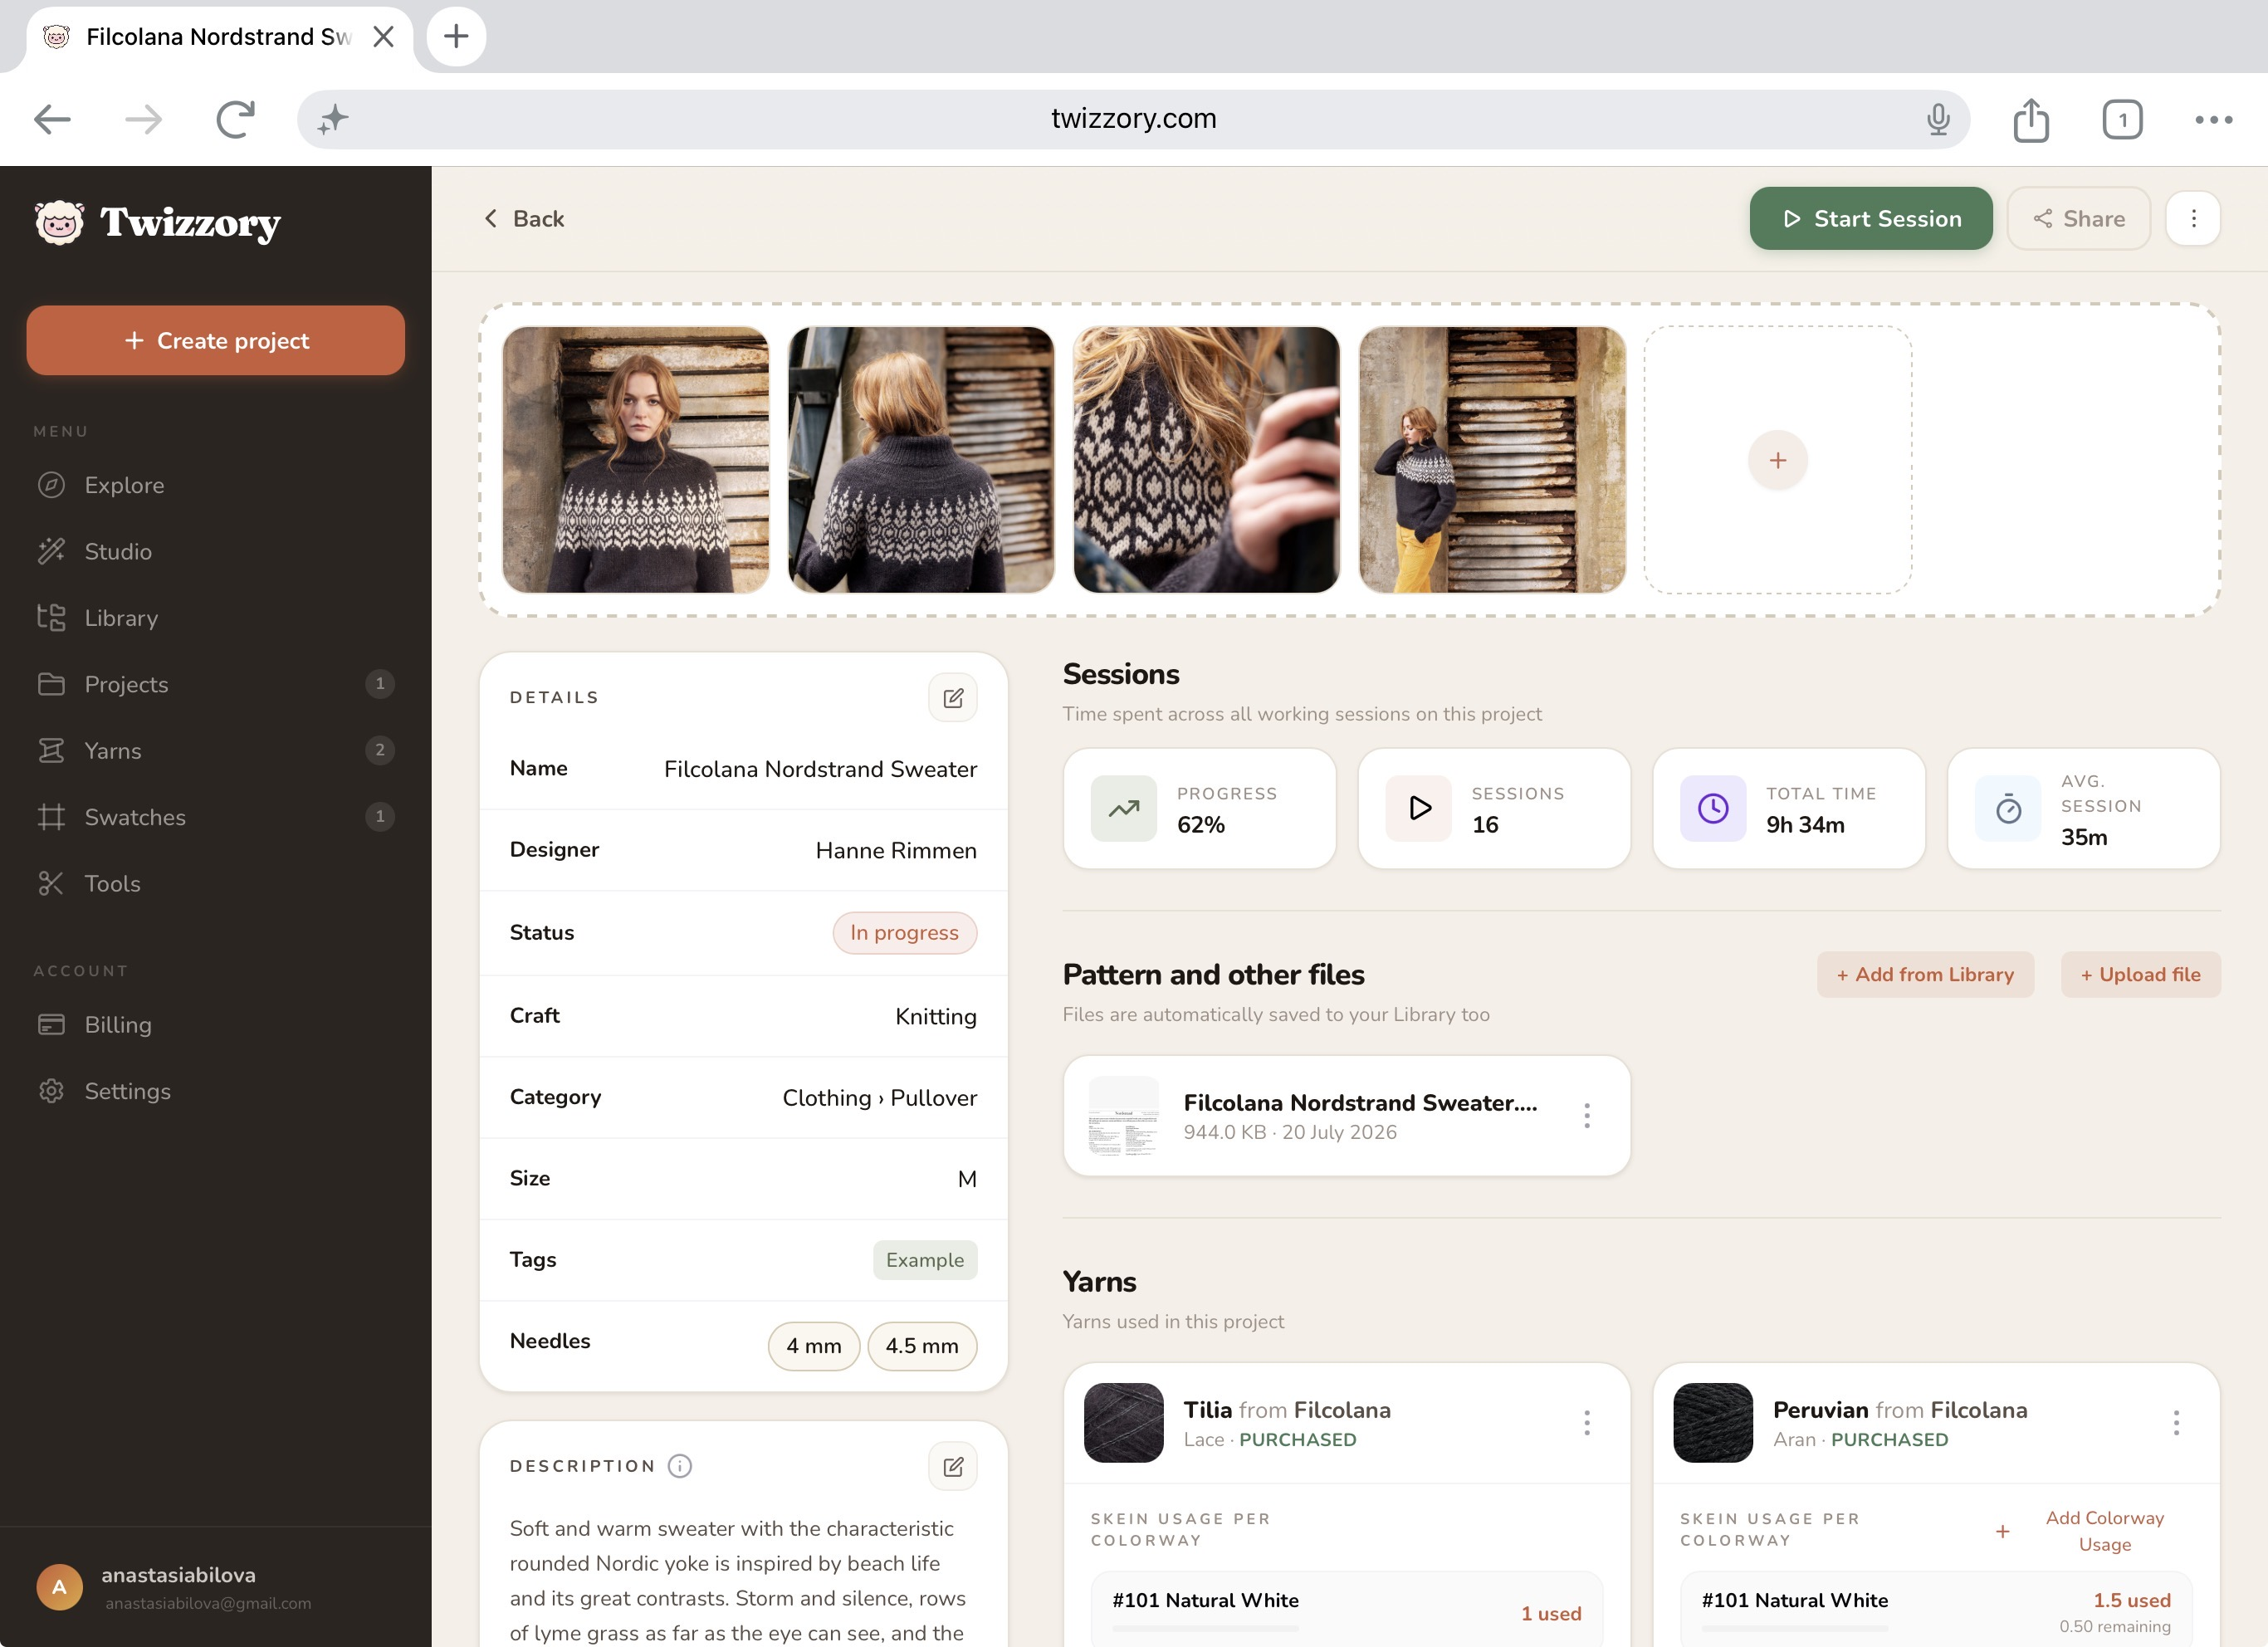Click the Avg. Session stopwatch icon
2268x1647 pixels.
2008,809
